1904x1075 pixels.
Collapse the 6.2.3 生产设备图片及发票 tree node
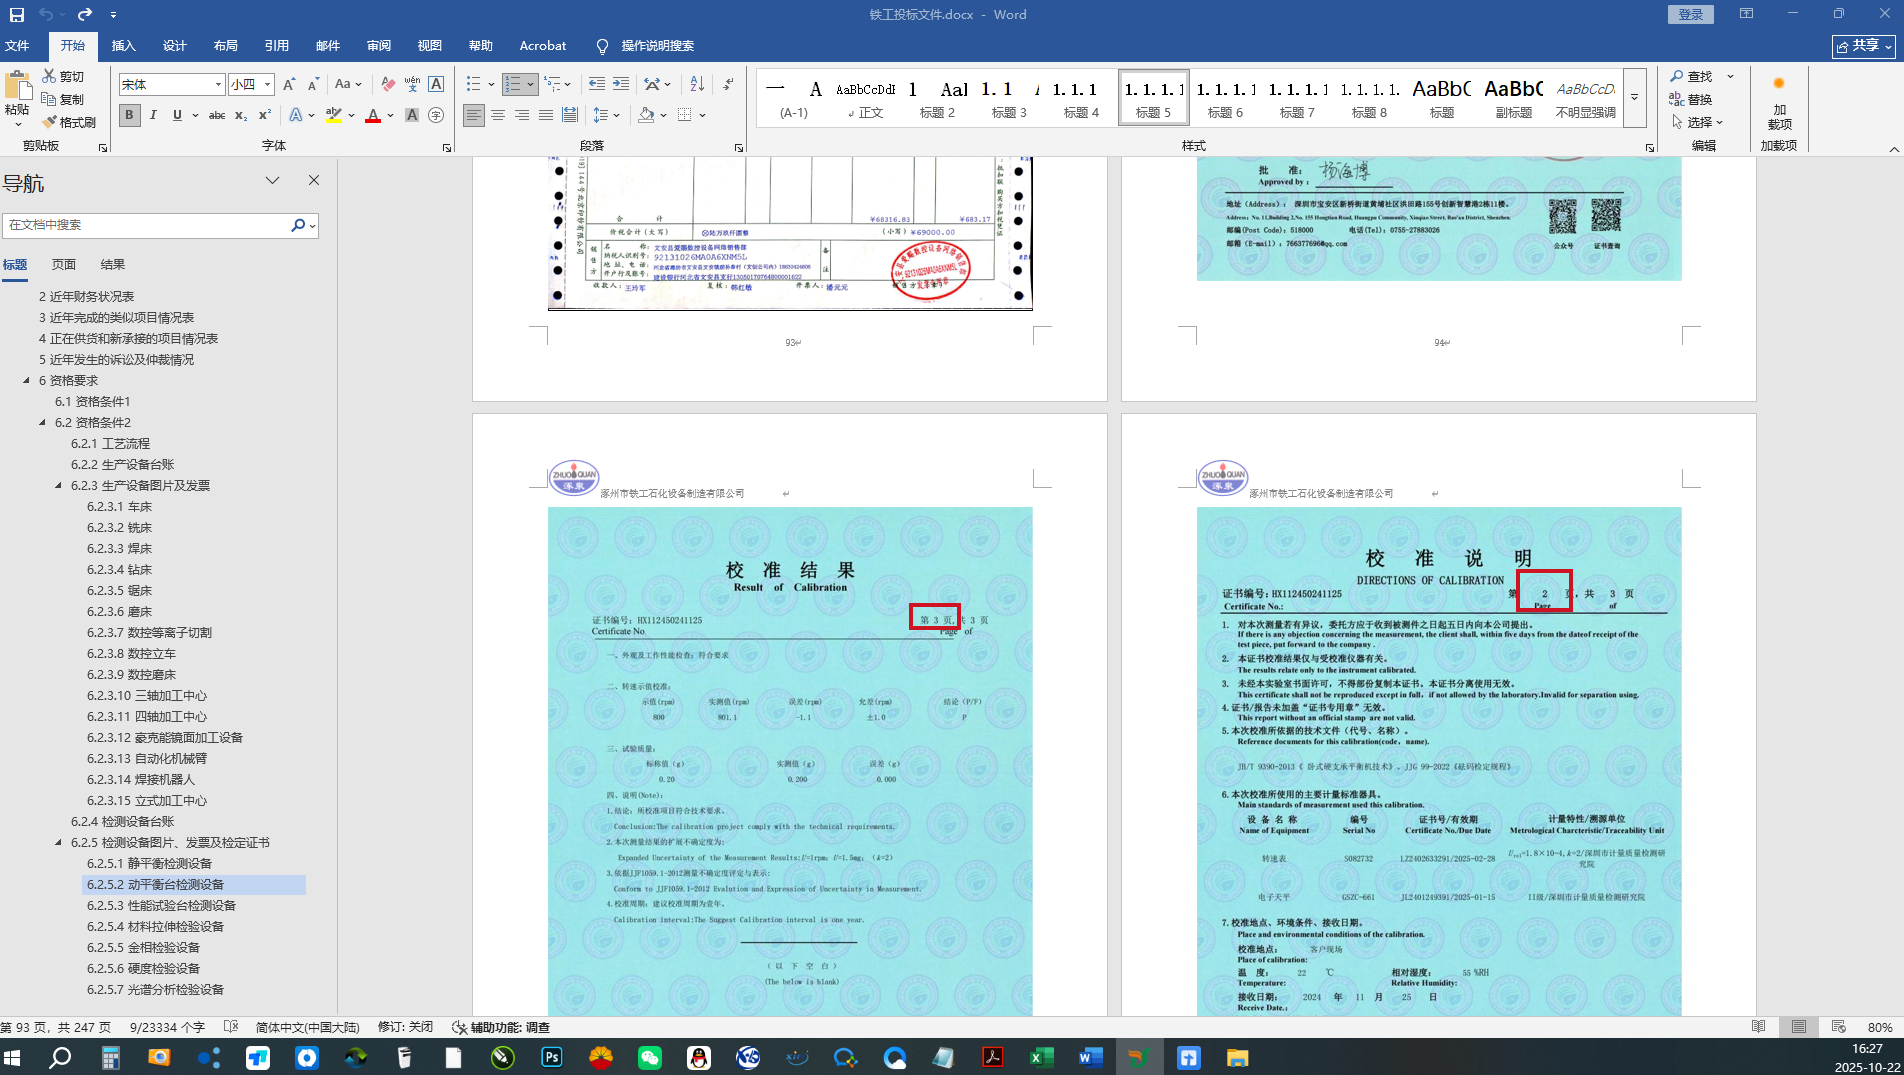[58, 486]
